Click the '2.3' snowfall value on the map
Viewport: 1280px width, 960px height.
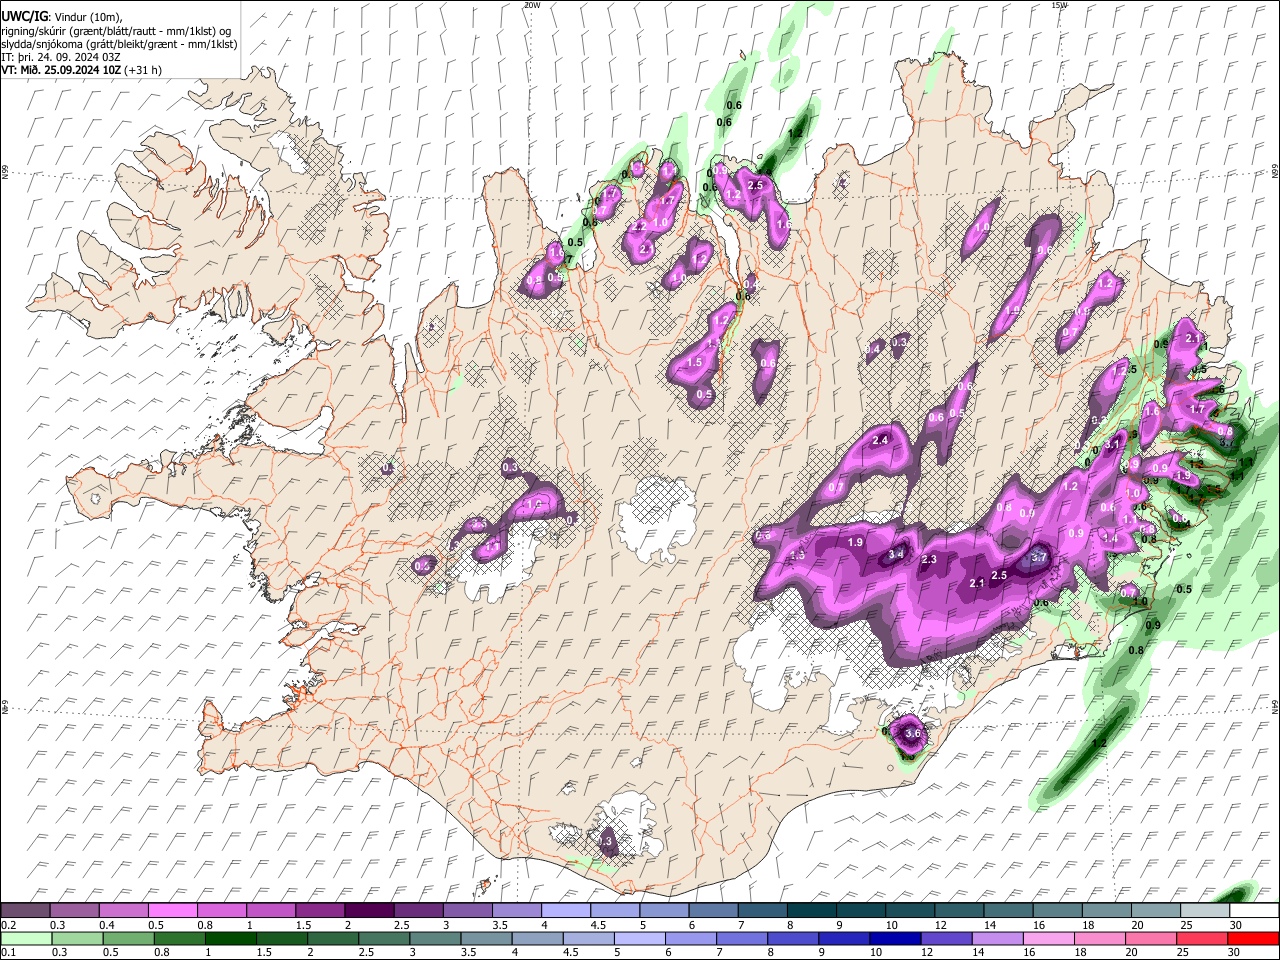[x=929, y=559]
